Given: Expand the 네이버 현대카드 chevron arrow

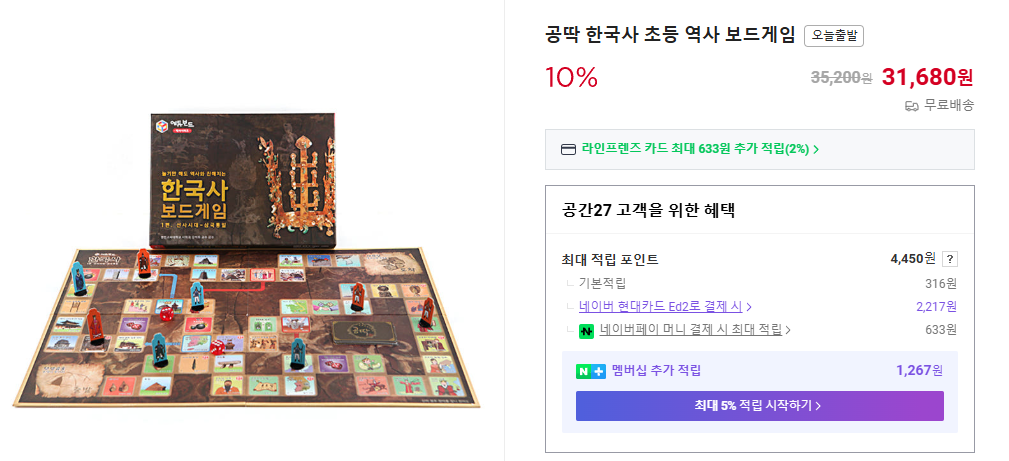Looking at the screenshot, I should coord(749,306).
